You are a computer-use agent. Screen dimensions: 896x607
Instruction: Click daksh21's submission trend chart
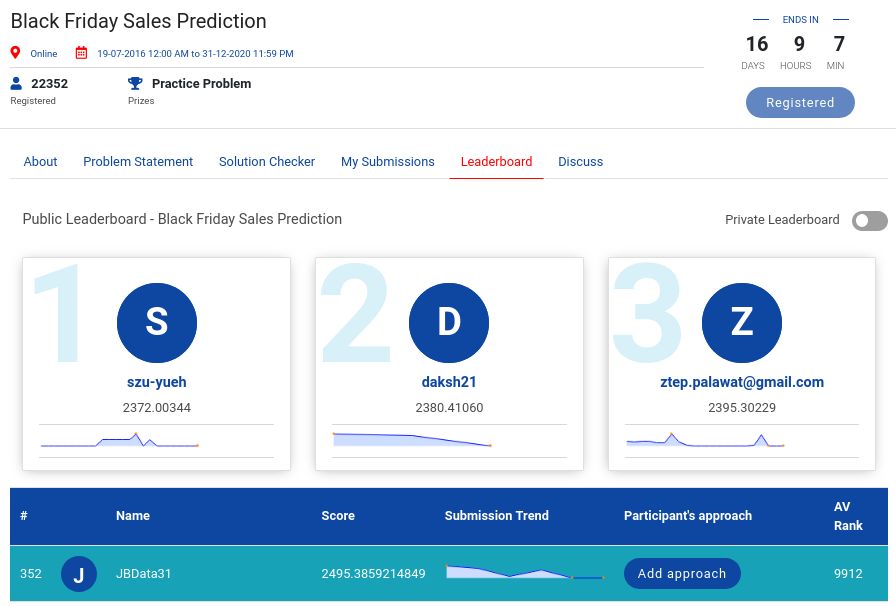coord(412,440)
